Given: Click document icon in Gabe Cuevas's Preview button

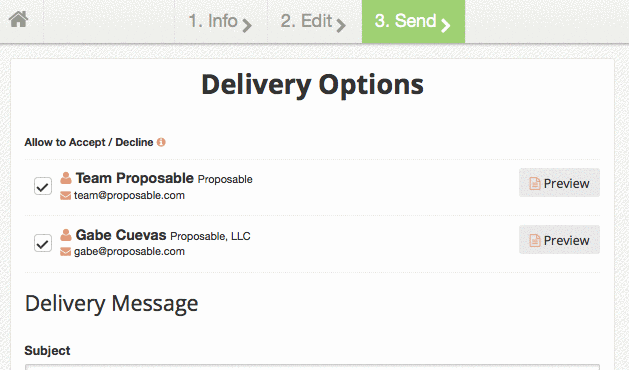Looking at the screenshot, I should 535,240.
